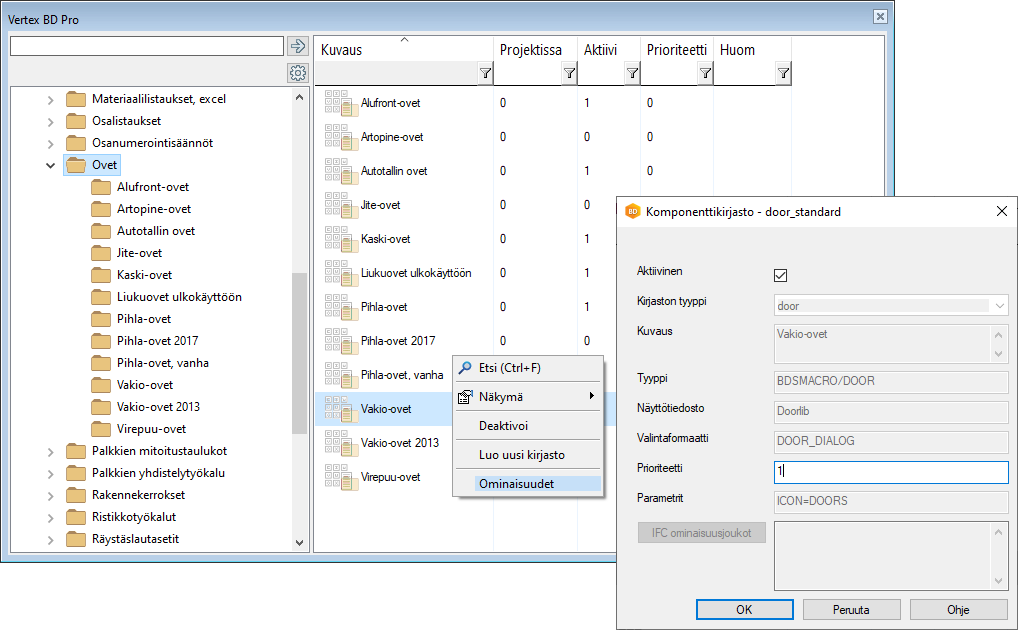Click the search arrow button beside search field
Image resolution: width=1018 pixels, height=630 pixels.
coord(297,46)
